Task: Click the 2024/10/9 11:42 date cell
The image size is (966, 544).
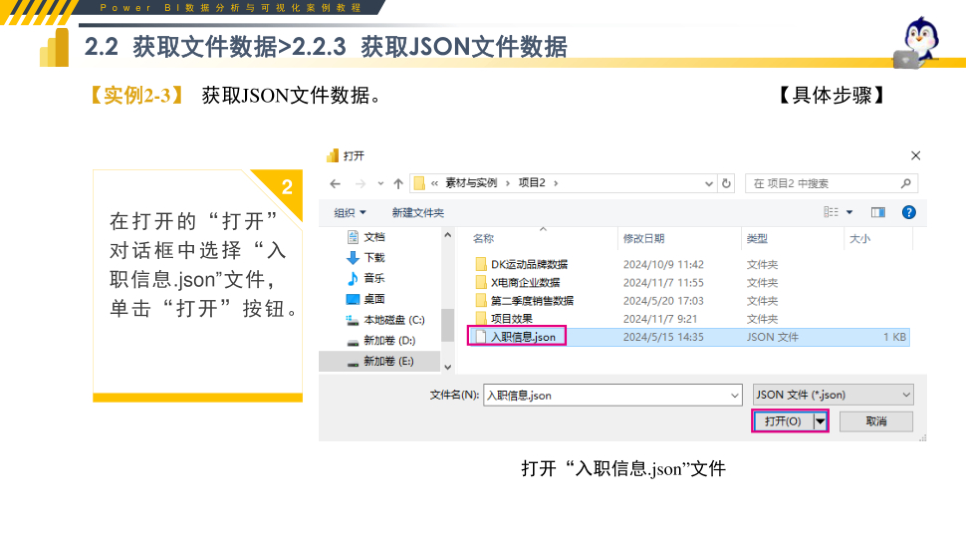Action: coord(663,264)
